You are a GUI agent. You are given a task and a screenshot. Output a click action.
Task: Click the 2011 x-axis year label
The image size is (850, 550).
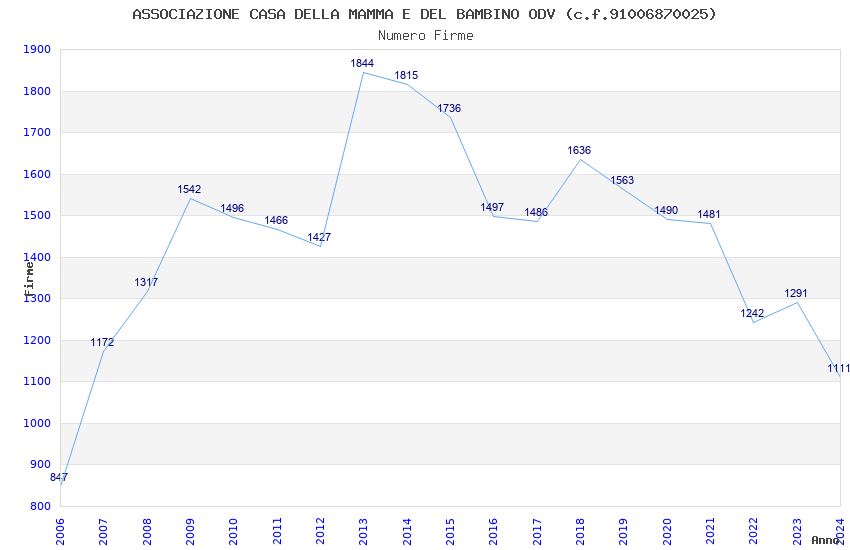pos(277,532)
